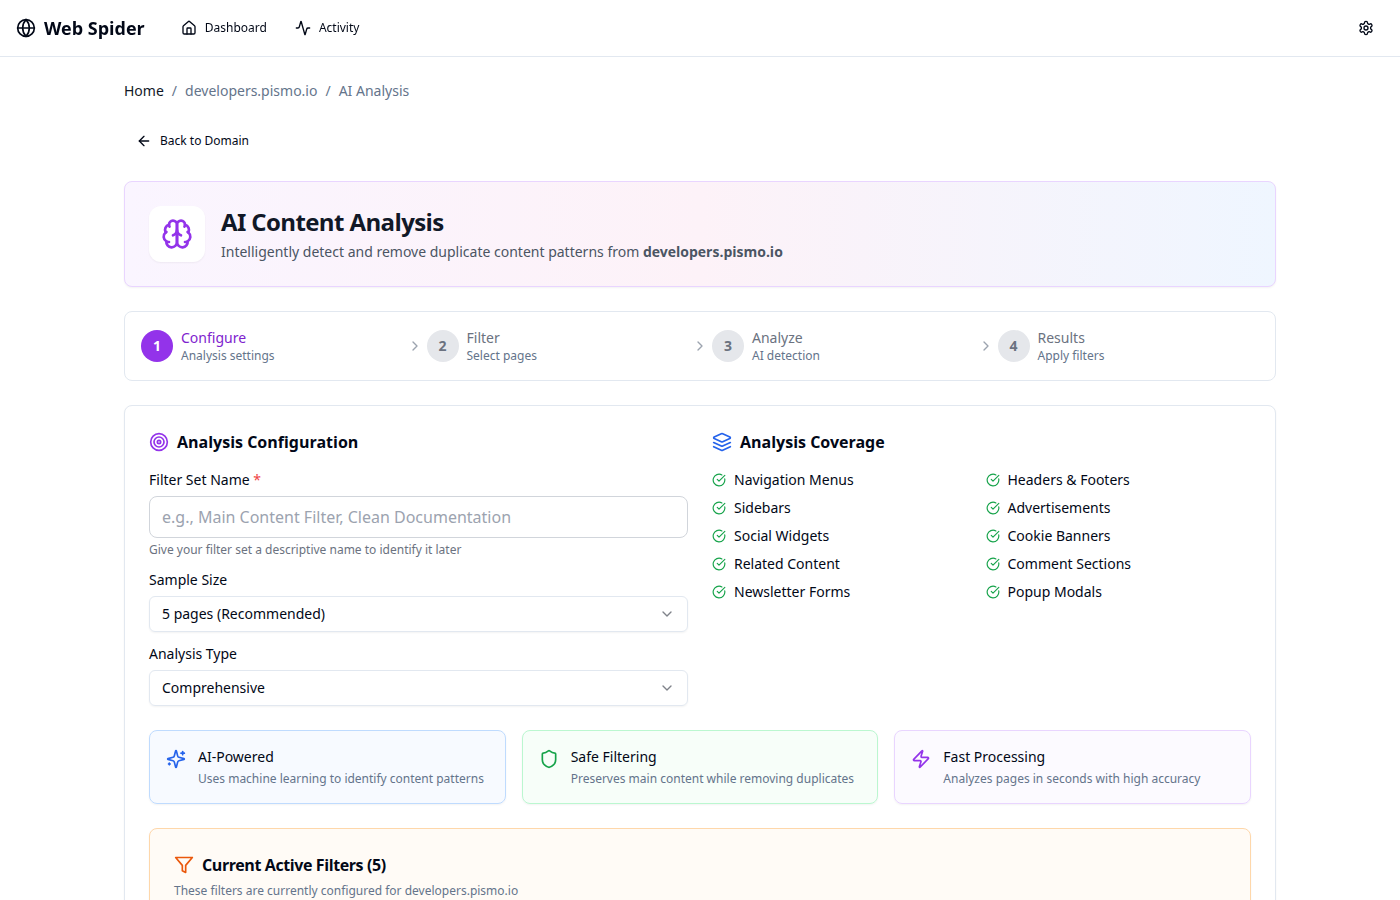
Task: Open developers.pismo.io breadcrumb link
Action: coord(251,91)
